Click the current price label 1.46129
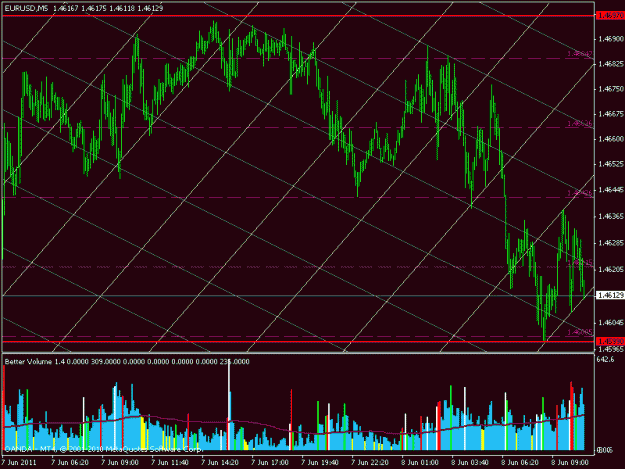This screenshot has width=625, height=469. 610,295
